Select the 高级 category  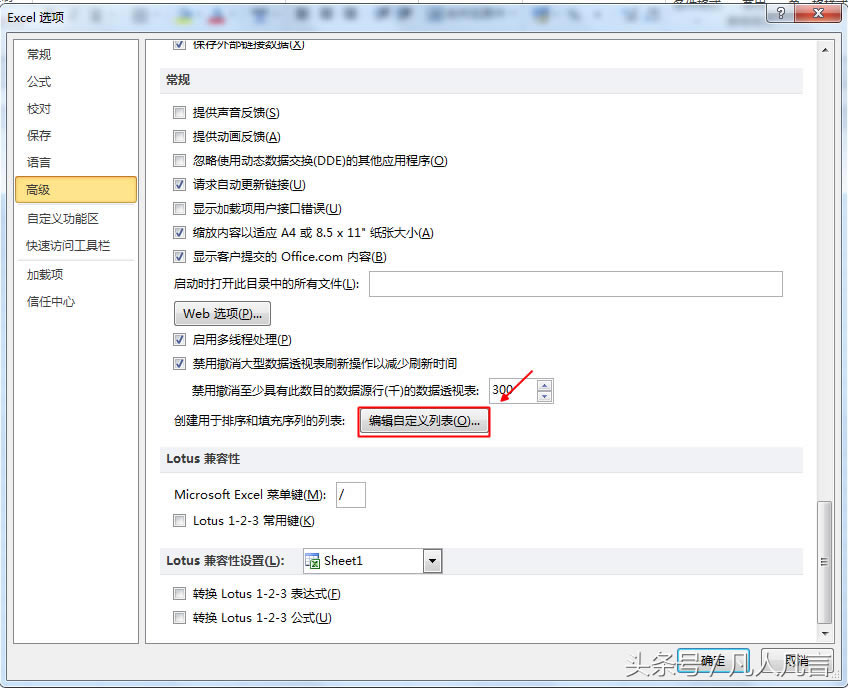(x=76, y=190)
